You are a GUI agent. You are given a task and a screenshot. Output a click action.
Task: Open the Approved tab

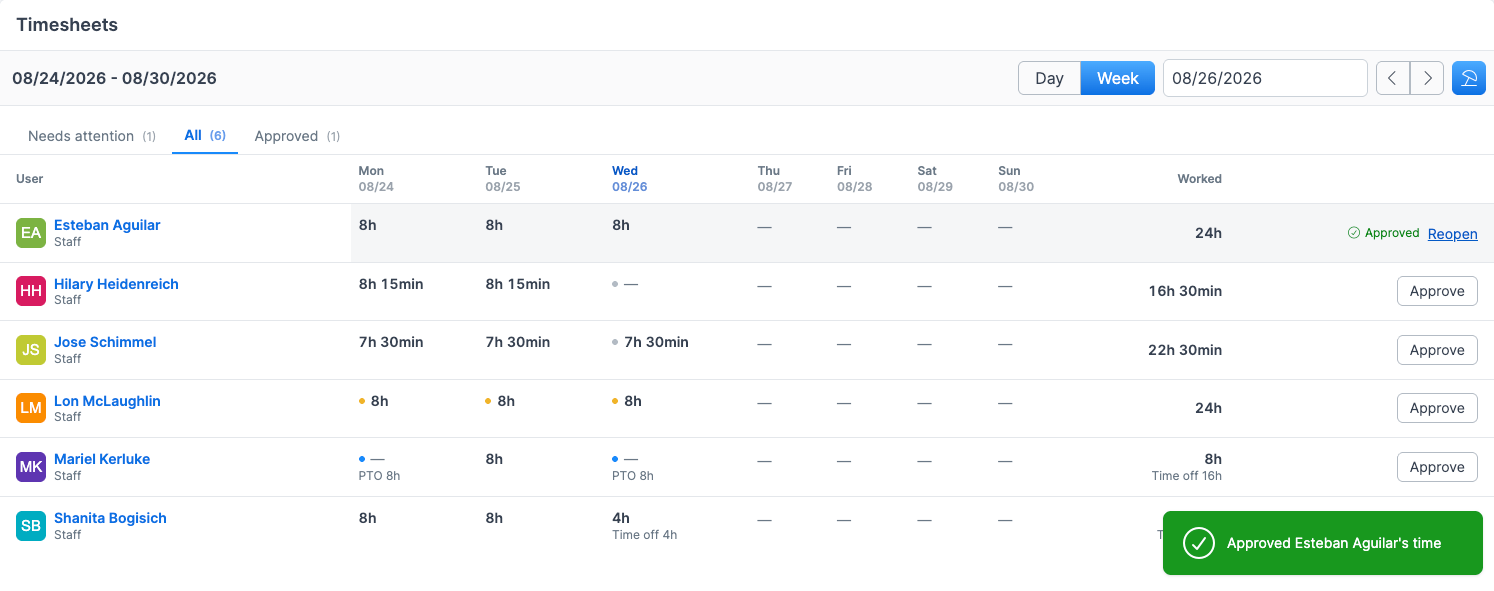pos(297,136)
